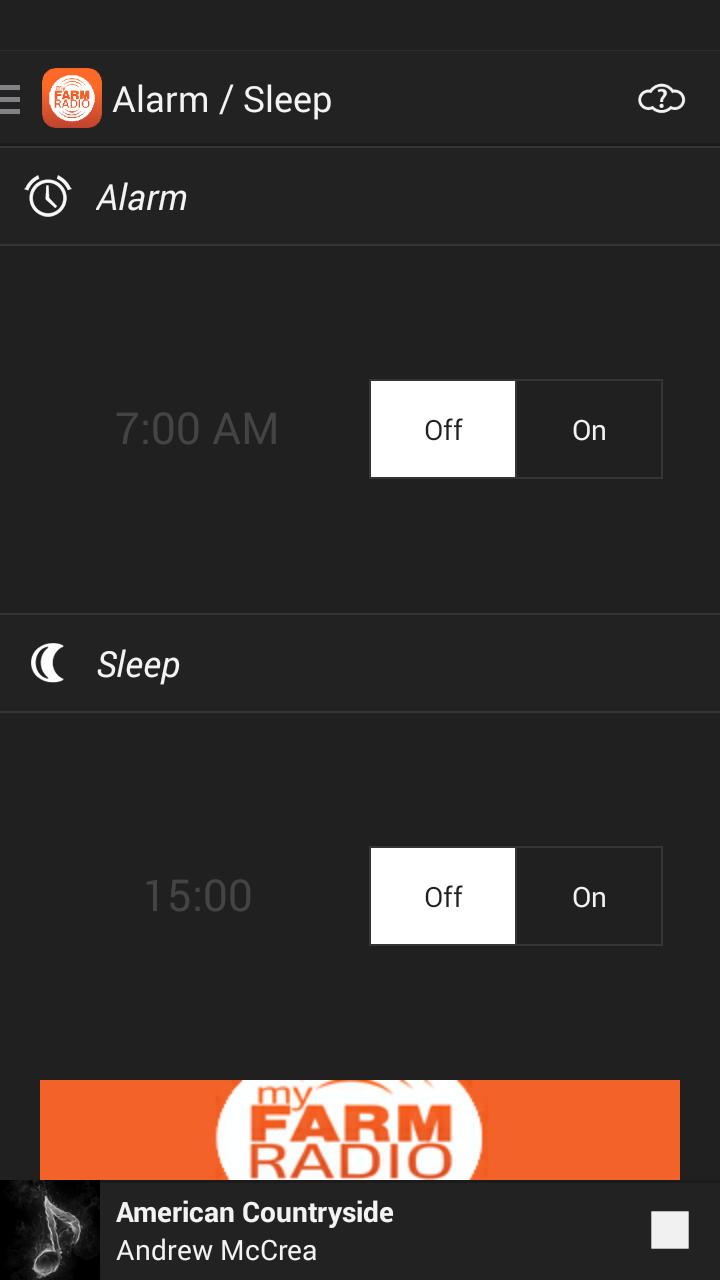Set the sleep timer to Off

pyautogui.click(x=443, y=896)
